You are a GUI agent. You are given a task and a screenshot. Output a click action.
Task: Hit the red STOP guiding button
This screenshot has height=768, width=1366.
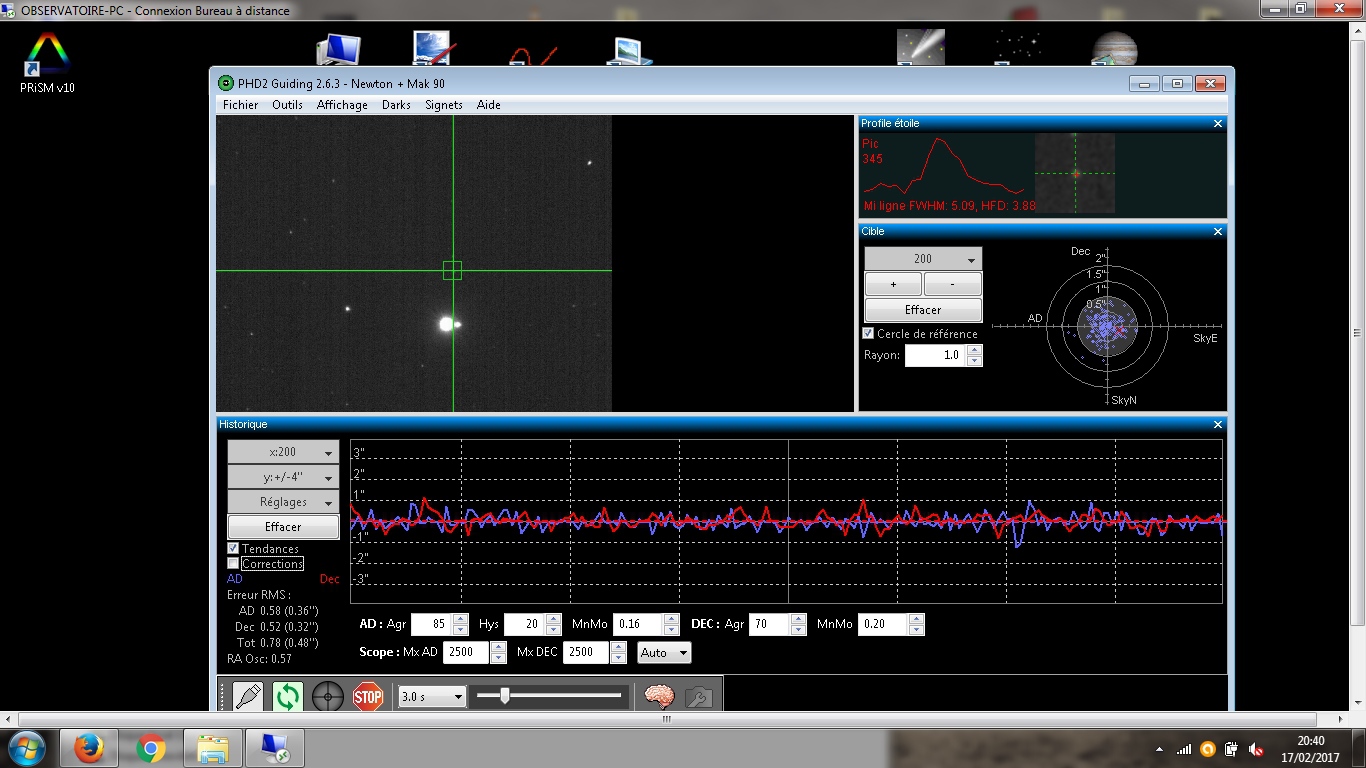[368, 696]
